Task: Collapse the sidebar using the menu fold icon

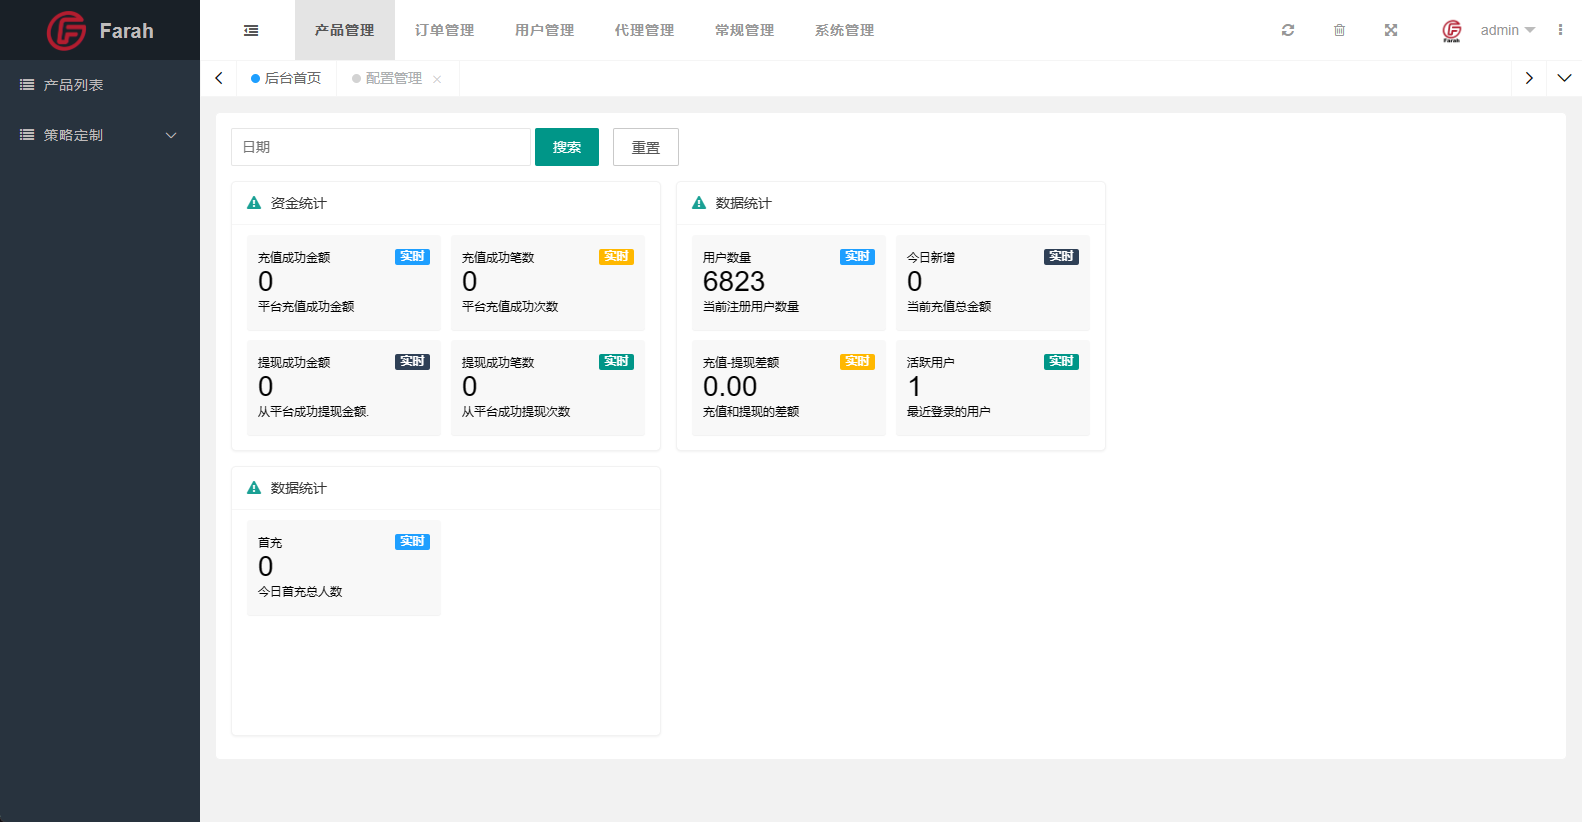Action: pyautogui.click(x=251, y=31)
